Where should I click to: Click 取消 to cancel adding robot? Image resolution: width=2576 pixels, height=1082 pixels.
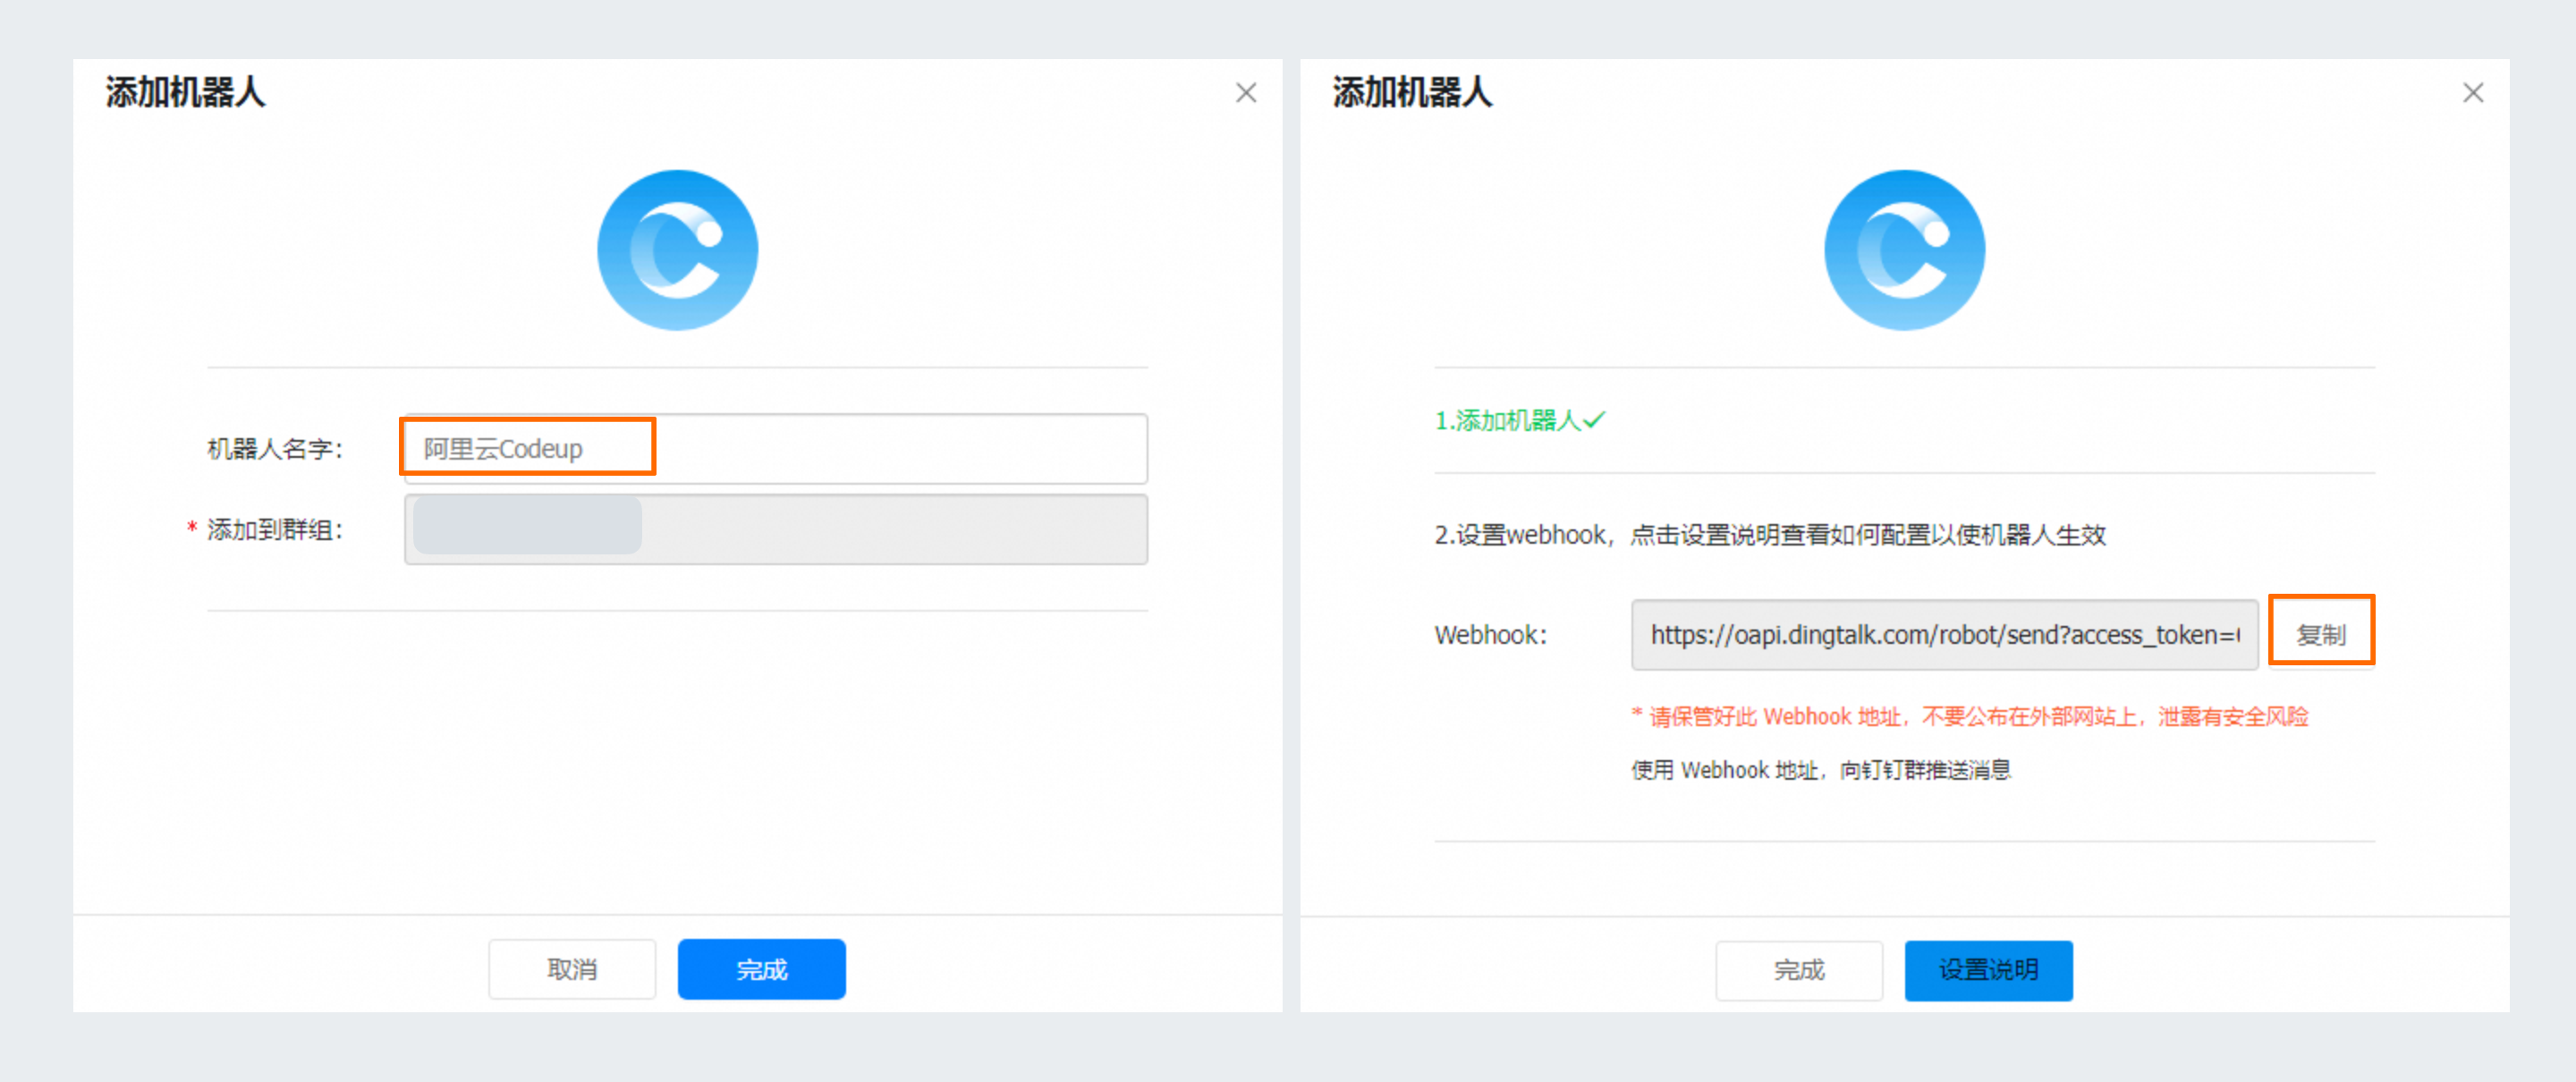click(572, 968)
